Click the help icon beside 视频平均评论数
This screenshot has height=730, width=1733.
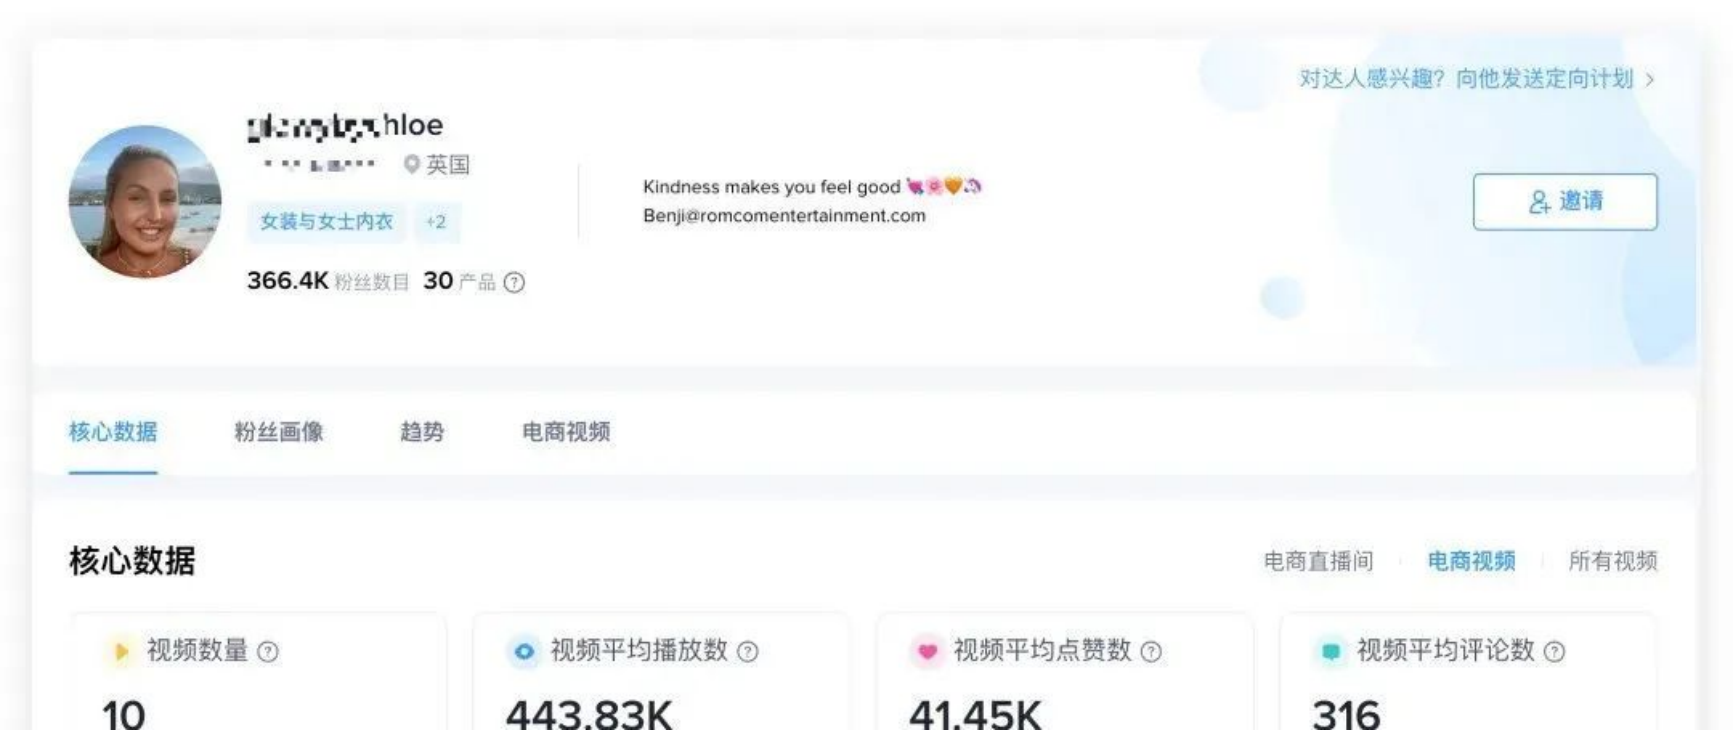tap(1554, 652)
